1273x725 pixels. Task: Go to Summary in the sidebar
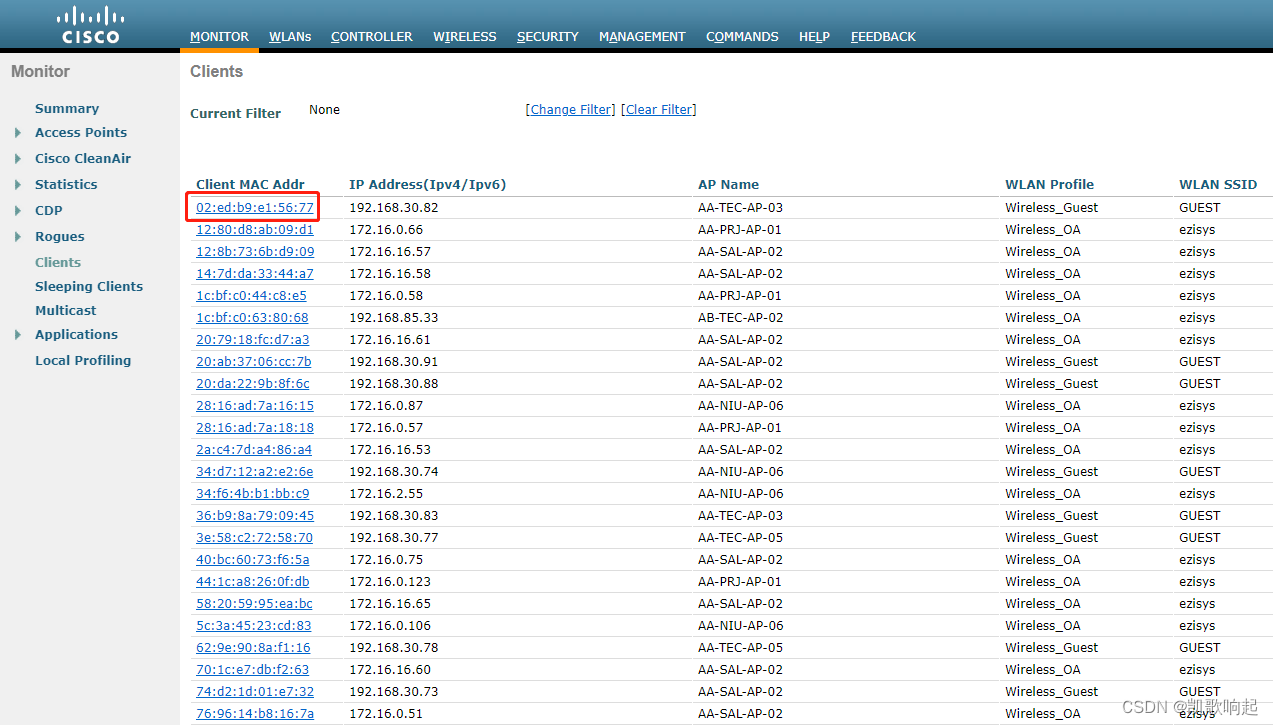[x=67, y=108]
